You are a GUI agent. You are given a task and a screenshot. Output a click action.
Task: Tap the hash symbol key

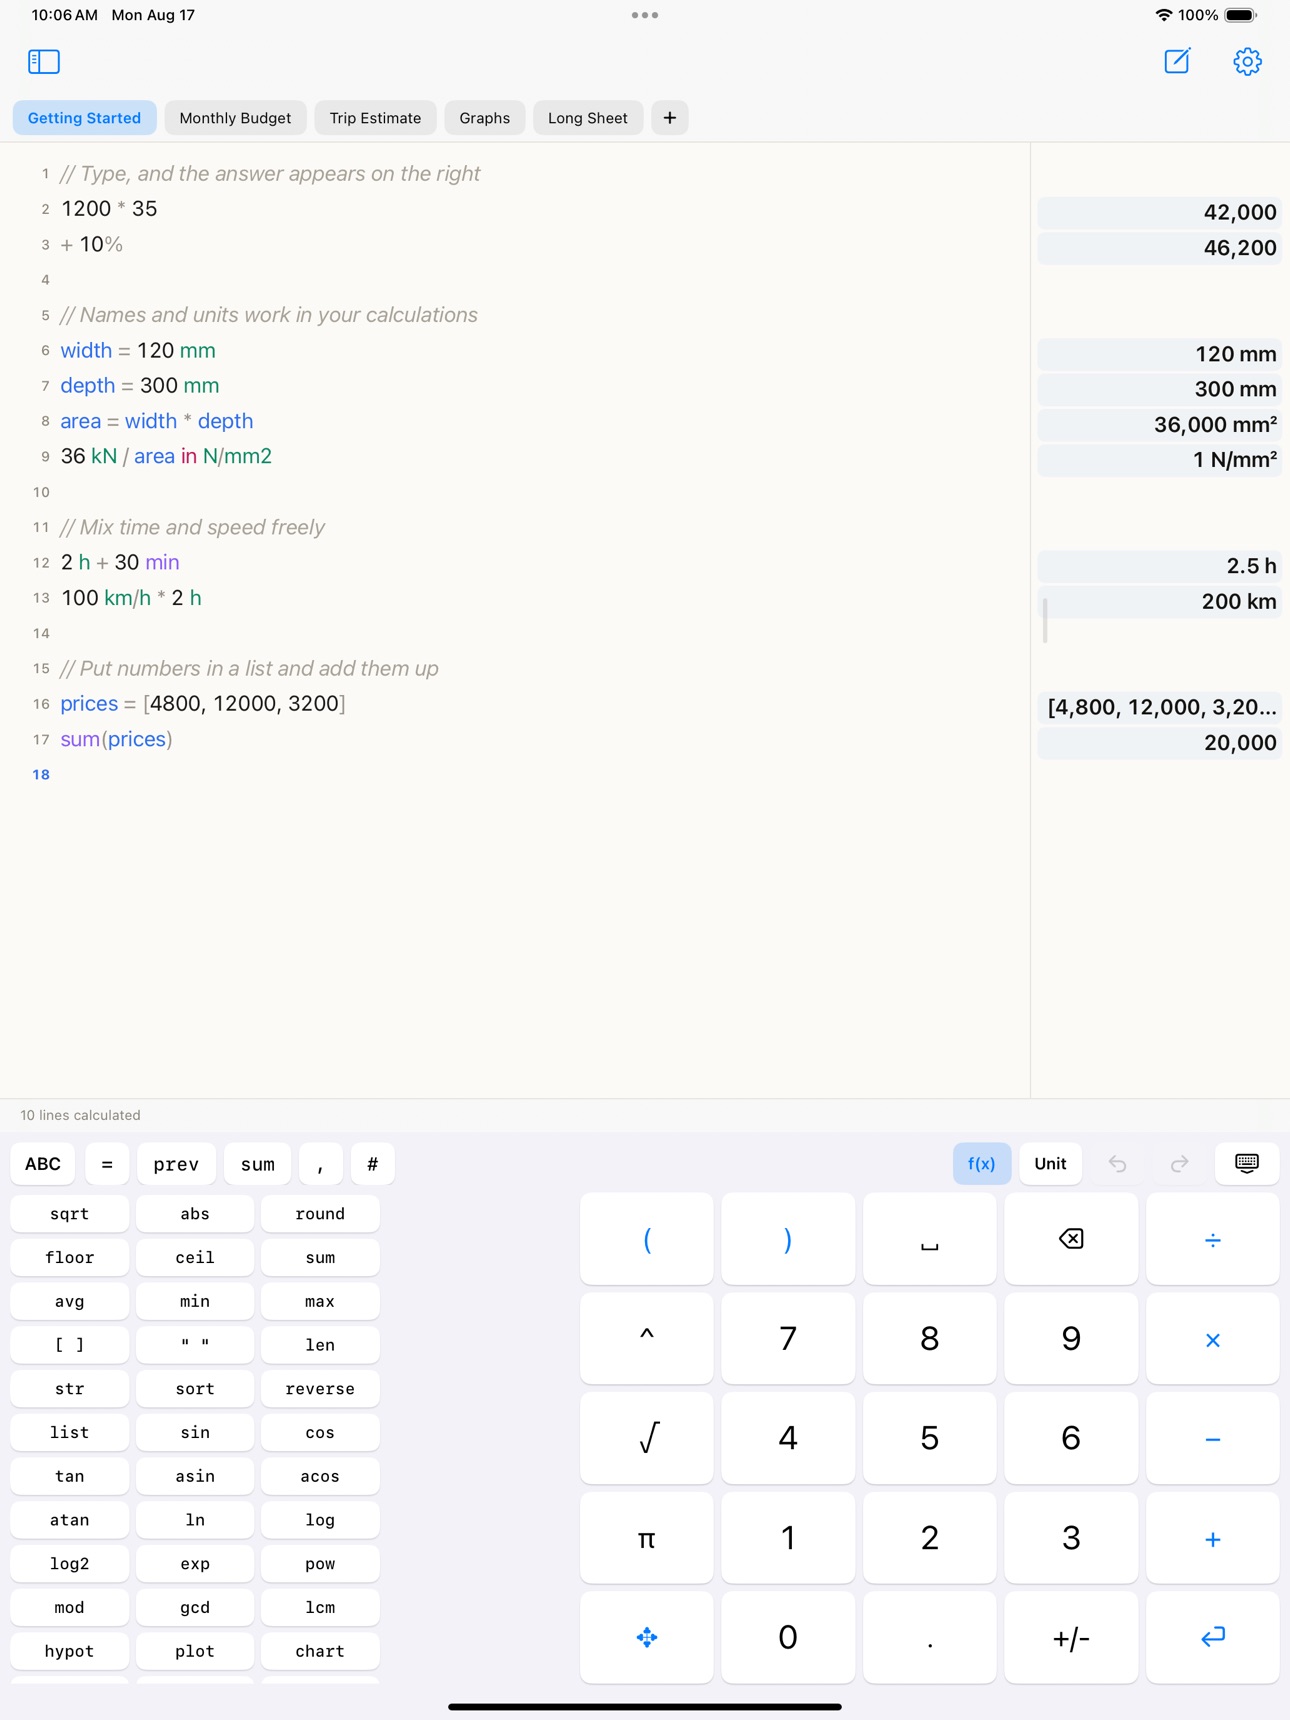373,1164
